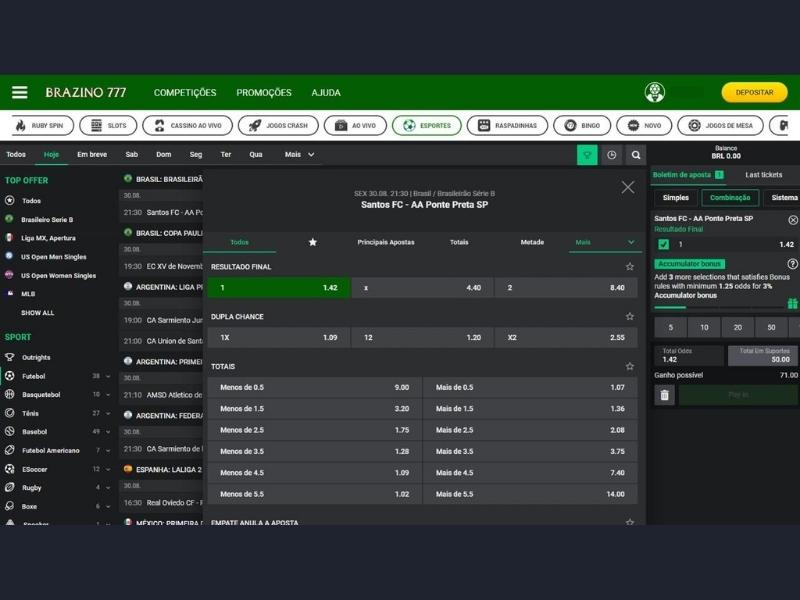
Task: Open the hamburger main menu
Action: [x=19, y=92]
